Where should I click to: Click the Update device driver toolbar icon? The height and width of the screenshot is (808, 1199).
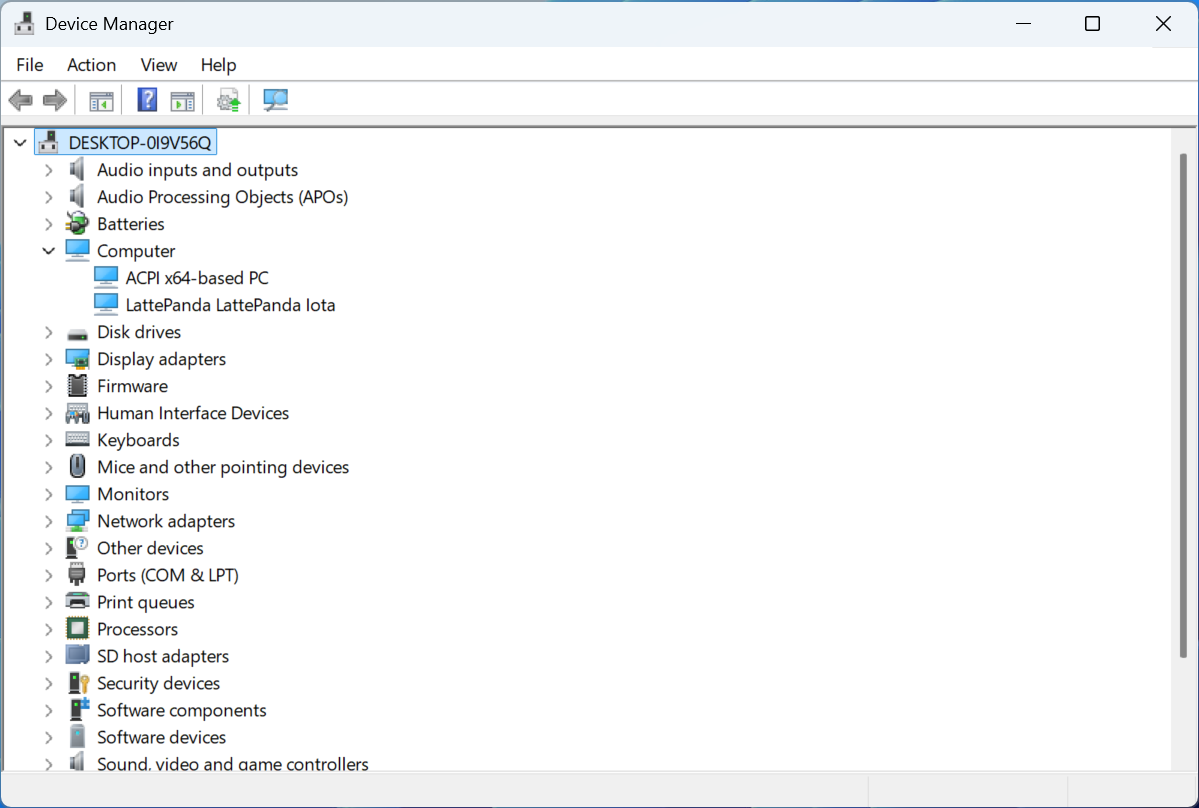click(x=229, y=100)
